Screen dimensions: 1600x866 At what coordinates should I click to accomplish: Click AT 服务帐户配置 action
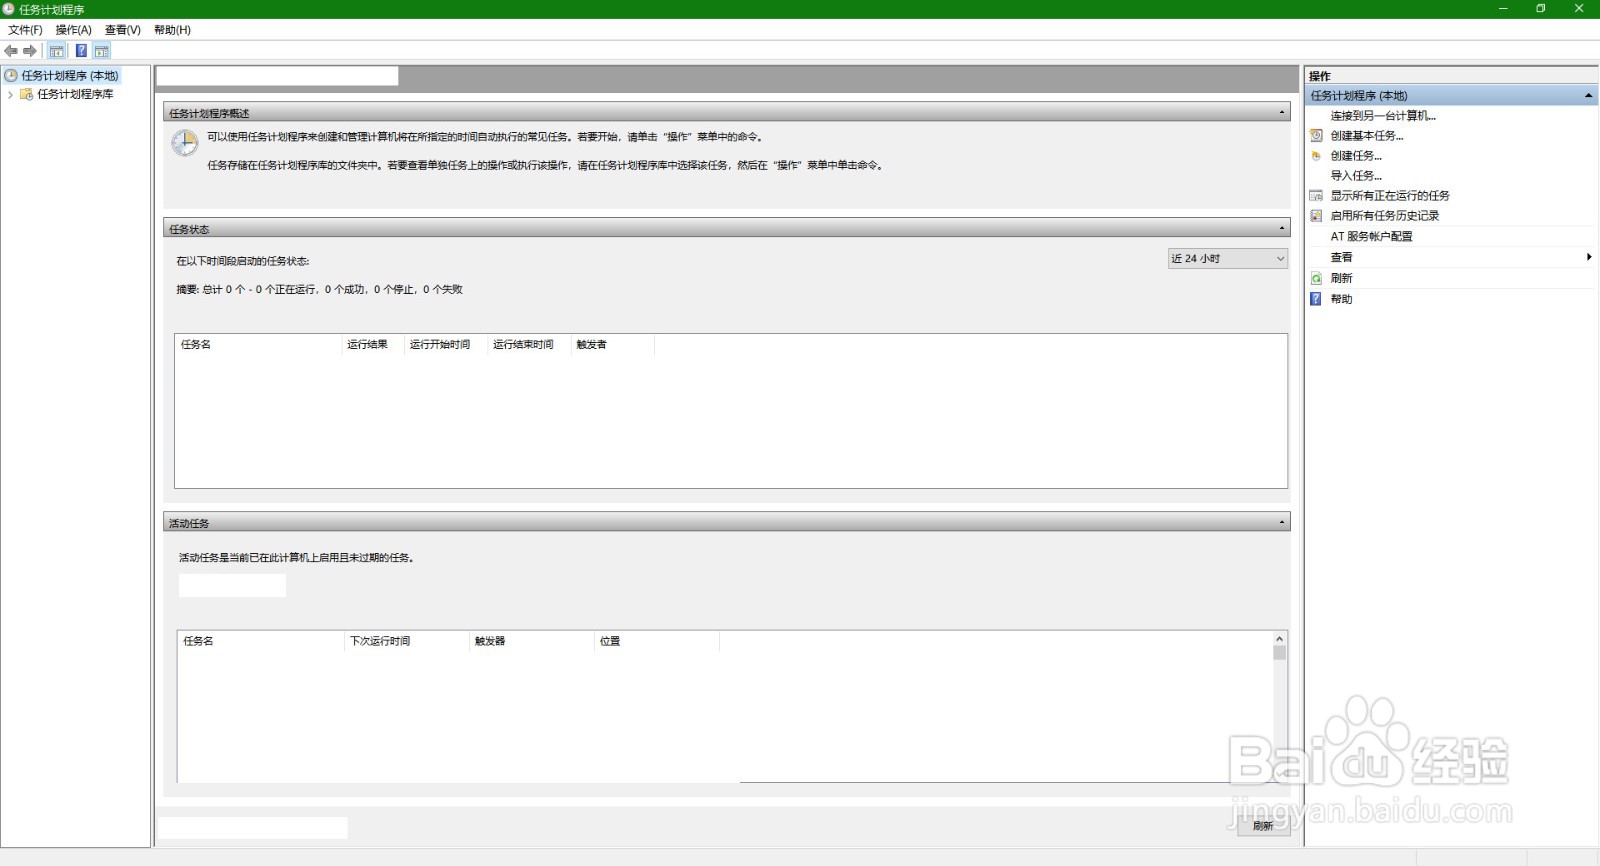[1371, 236]
